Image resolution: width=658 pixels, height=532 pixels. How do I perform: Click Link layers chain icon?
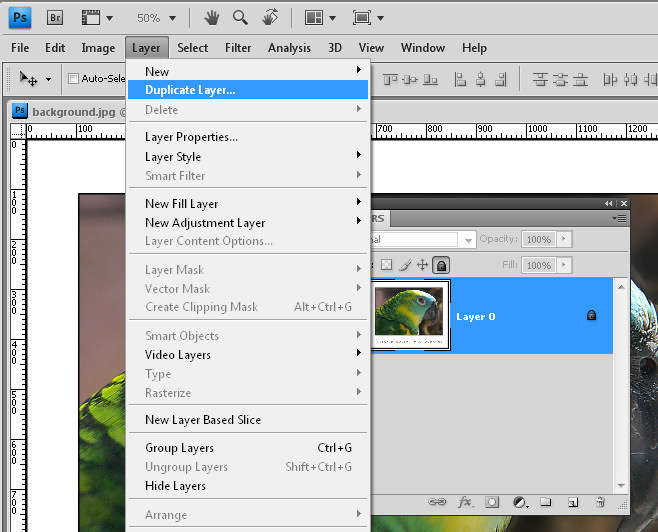click(x=437, y=502)
